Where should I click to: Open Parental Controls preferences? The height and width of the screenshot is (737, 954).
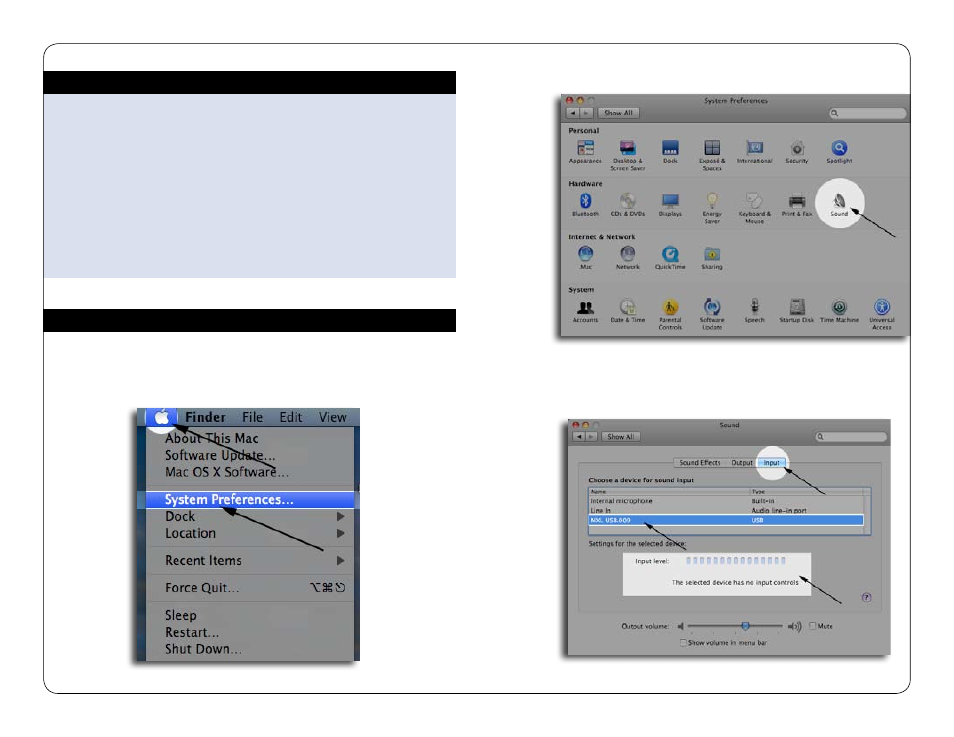[670, 314]
